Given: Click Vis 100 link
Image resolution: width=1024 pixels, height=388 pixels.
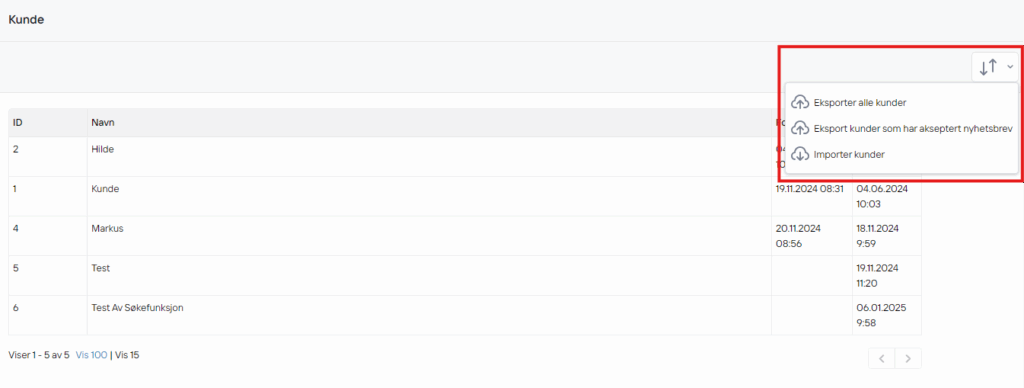Looking at the screenshot, I should [91, 355].
